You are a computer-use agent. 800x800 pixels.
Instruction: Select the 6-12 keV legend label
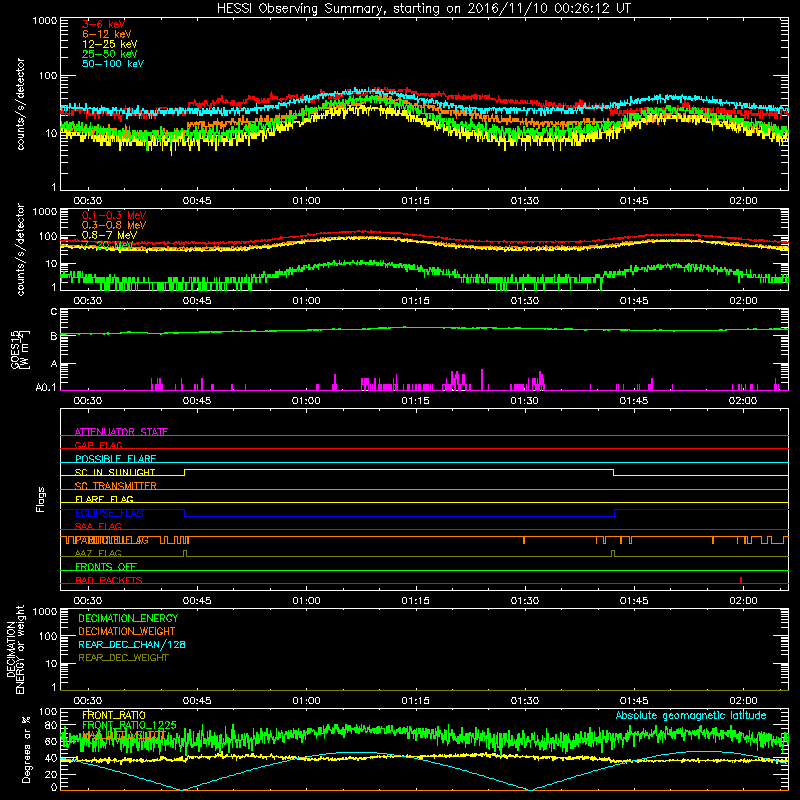tap(106, 34)
